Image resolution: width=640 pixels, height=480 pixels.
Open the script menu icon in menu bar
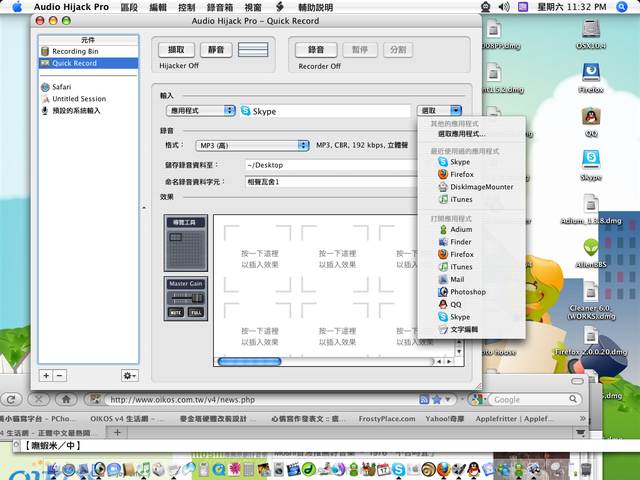(280, 7)
